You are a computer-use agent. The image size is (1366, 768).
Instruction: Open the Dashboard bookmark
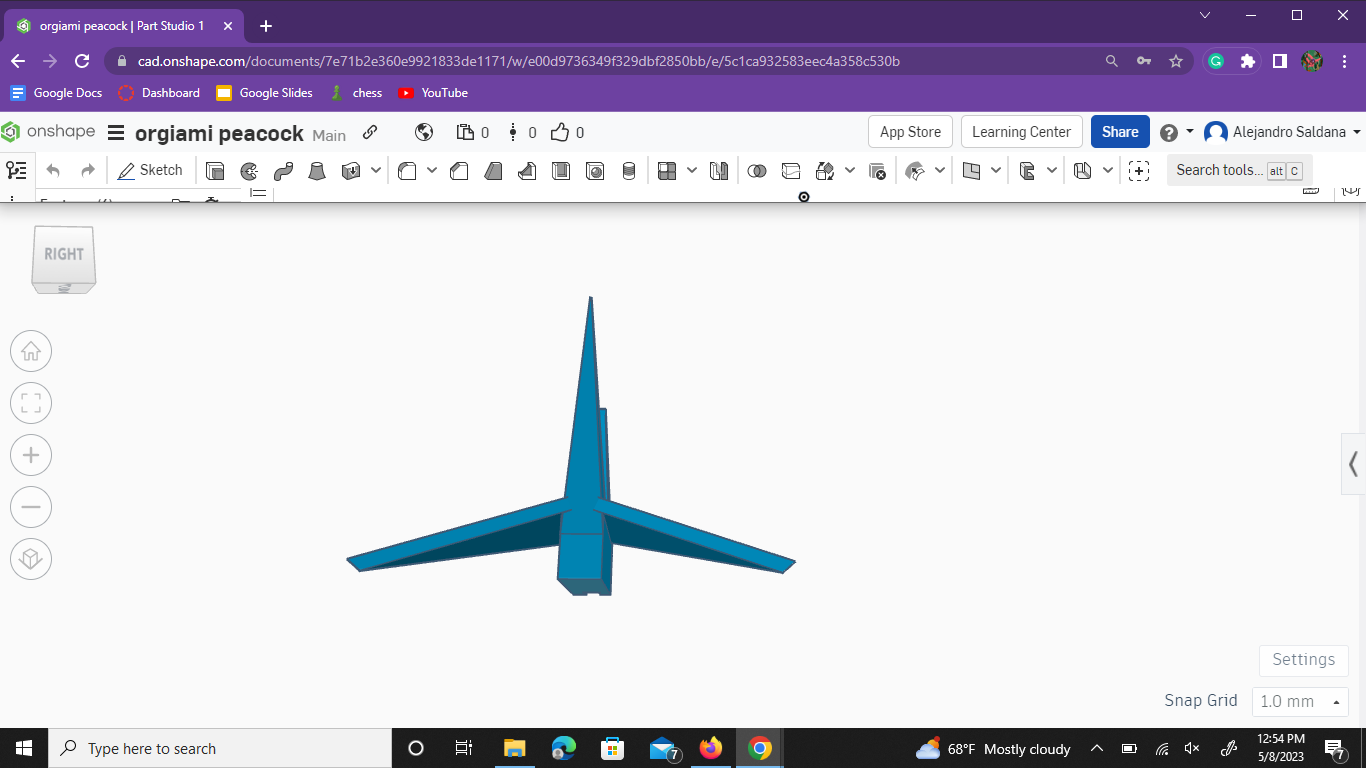pyautogui.click(x=159, y=93)
